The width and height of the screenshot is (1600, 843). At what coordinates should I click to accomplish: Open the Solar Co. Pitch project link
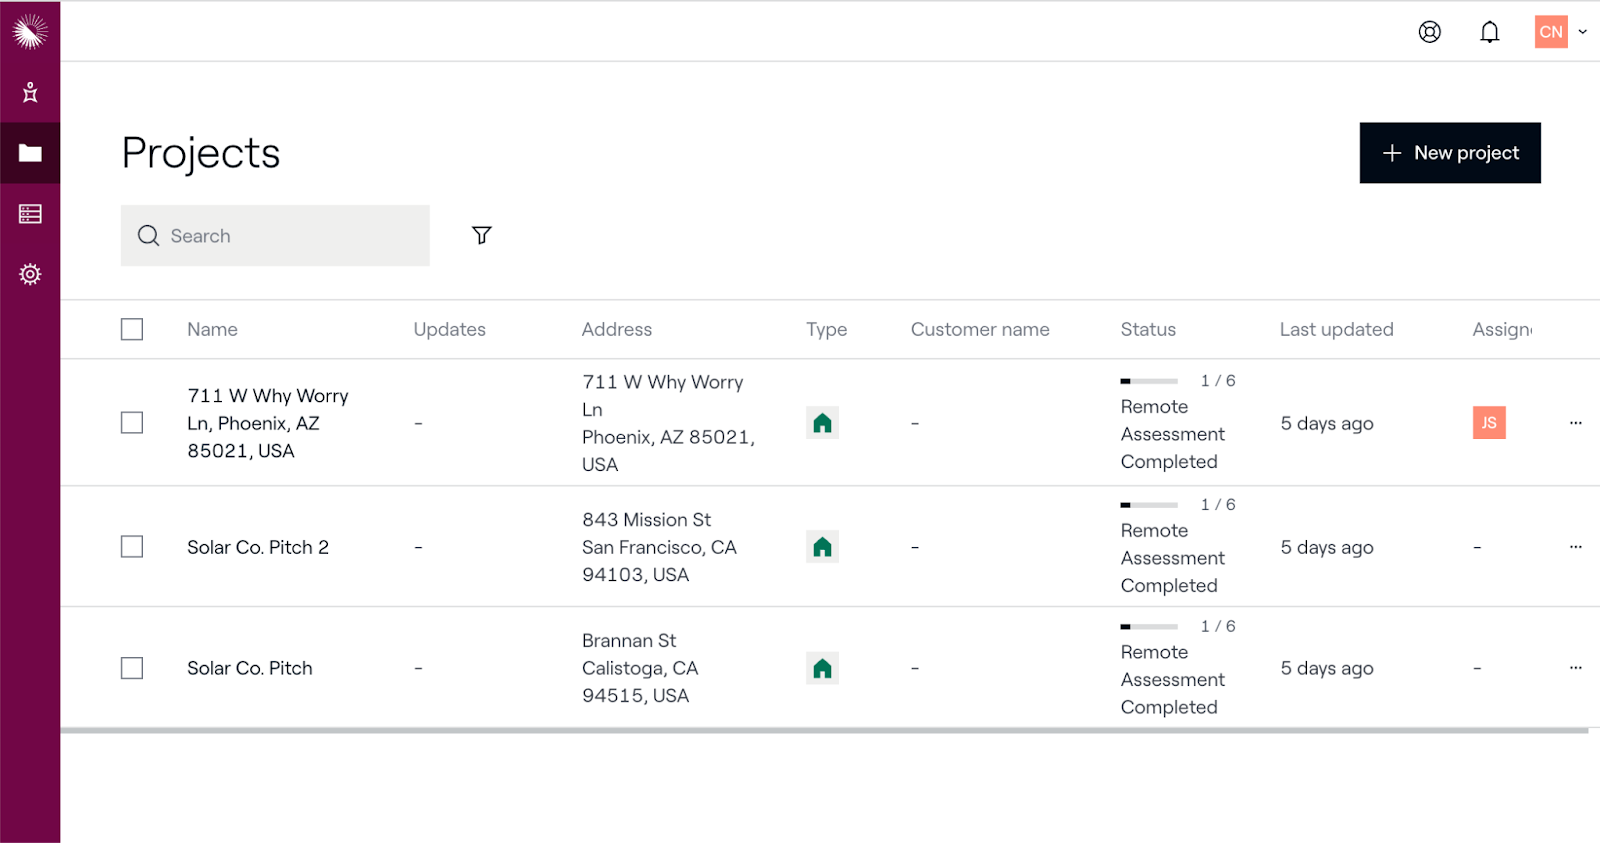pyautogui.click(x=250, y=668)
